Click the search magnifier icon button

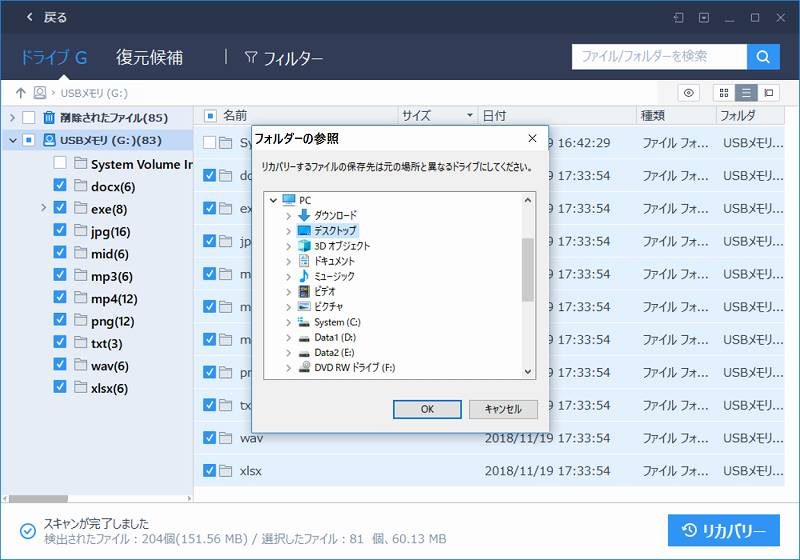point(763,57)
